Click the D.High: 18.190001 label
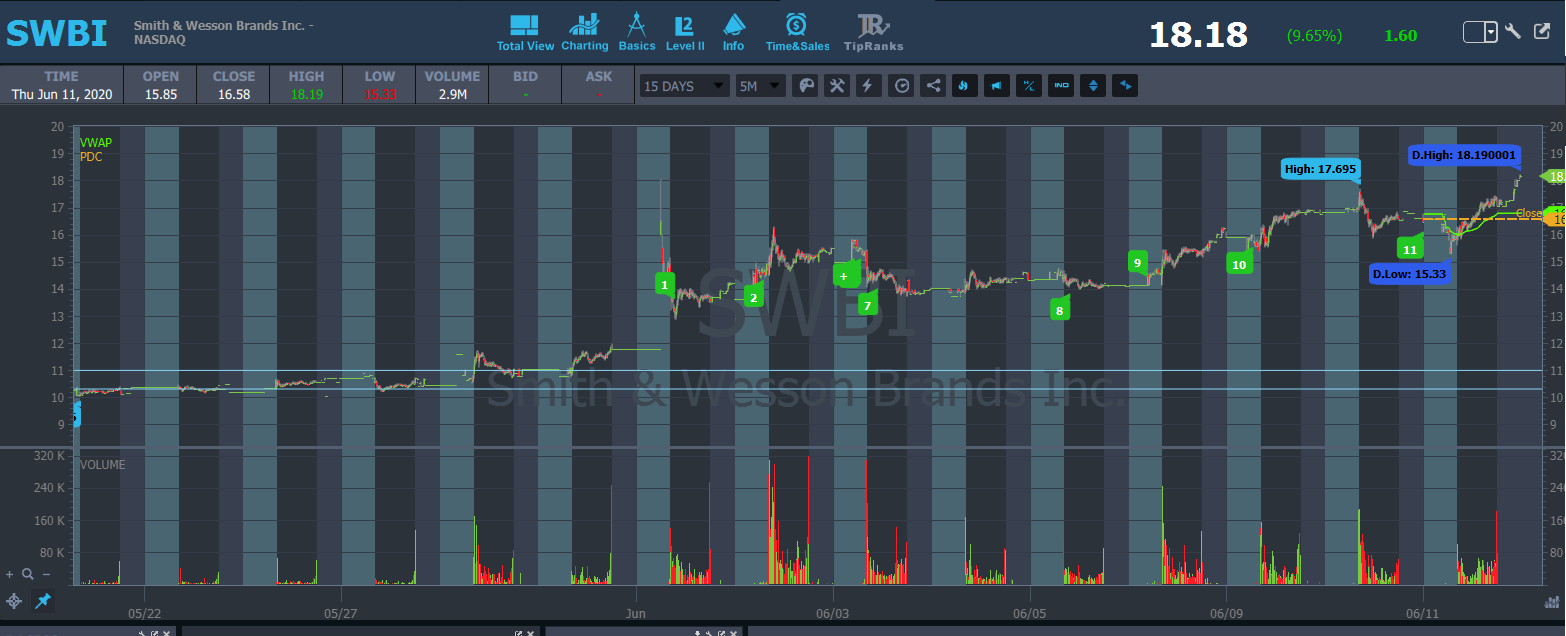Image resolution: width=1566 pixels, height=636 pixels. [1464, 155]
